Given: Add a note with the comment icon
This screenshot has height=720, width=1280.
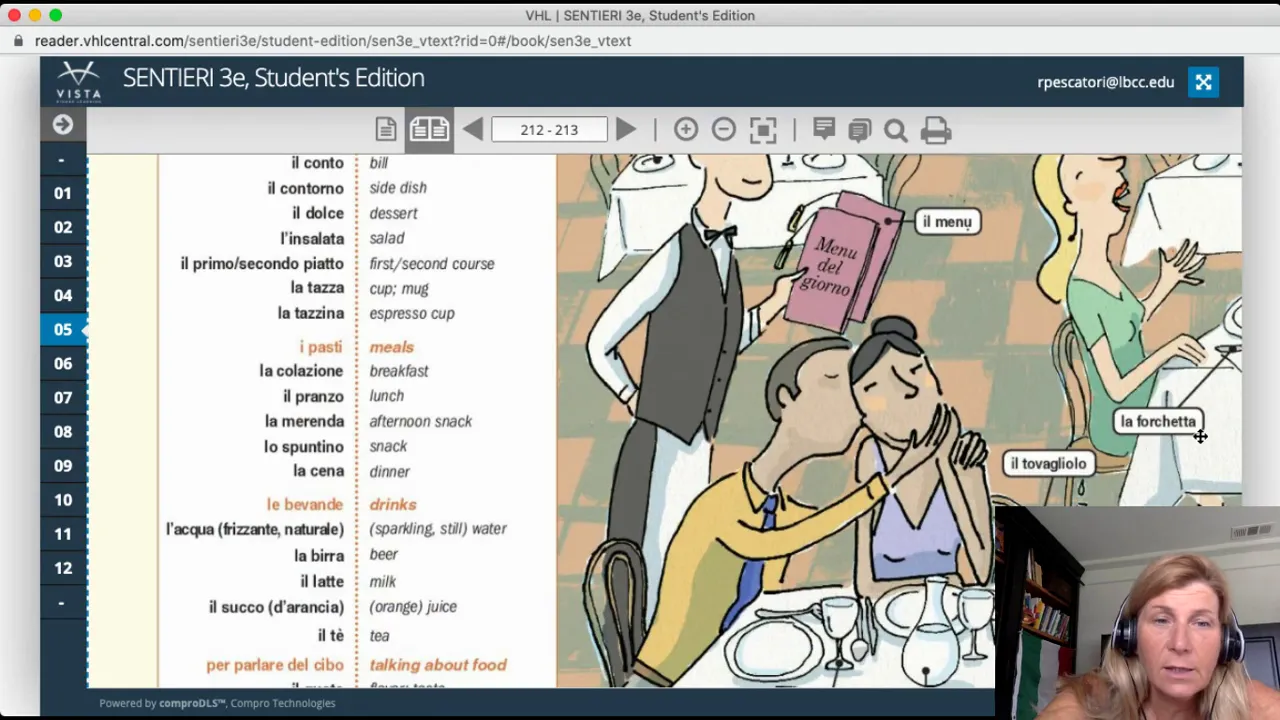Looking at the screenshot, I should click(824, 129).
